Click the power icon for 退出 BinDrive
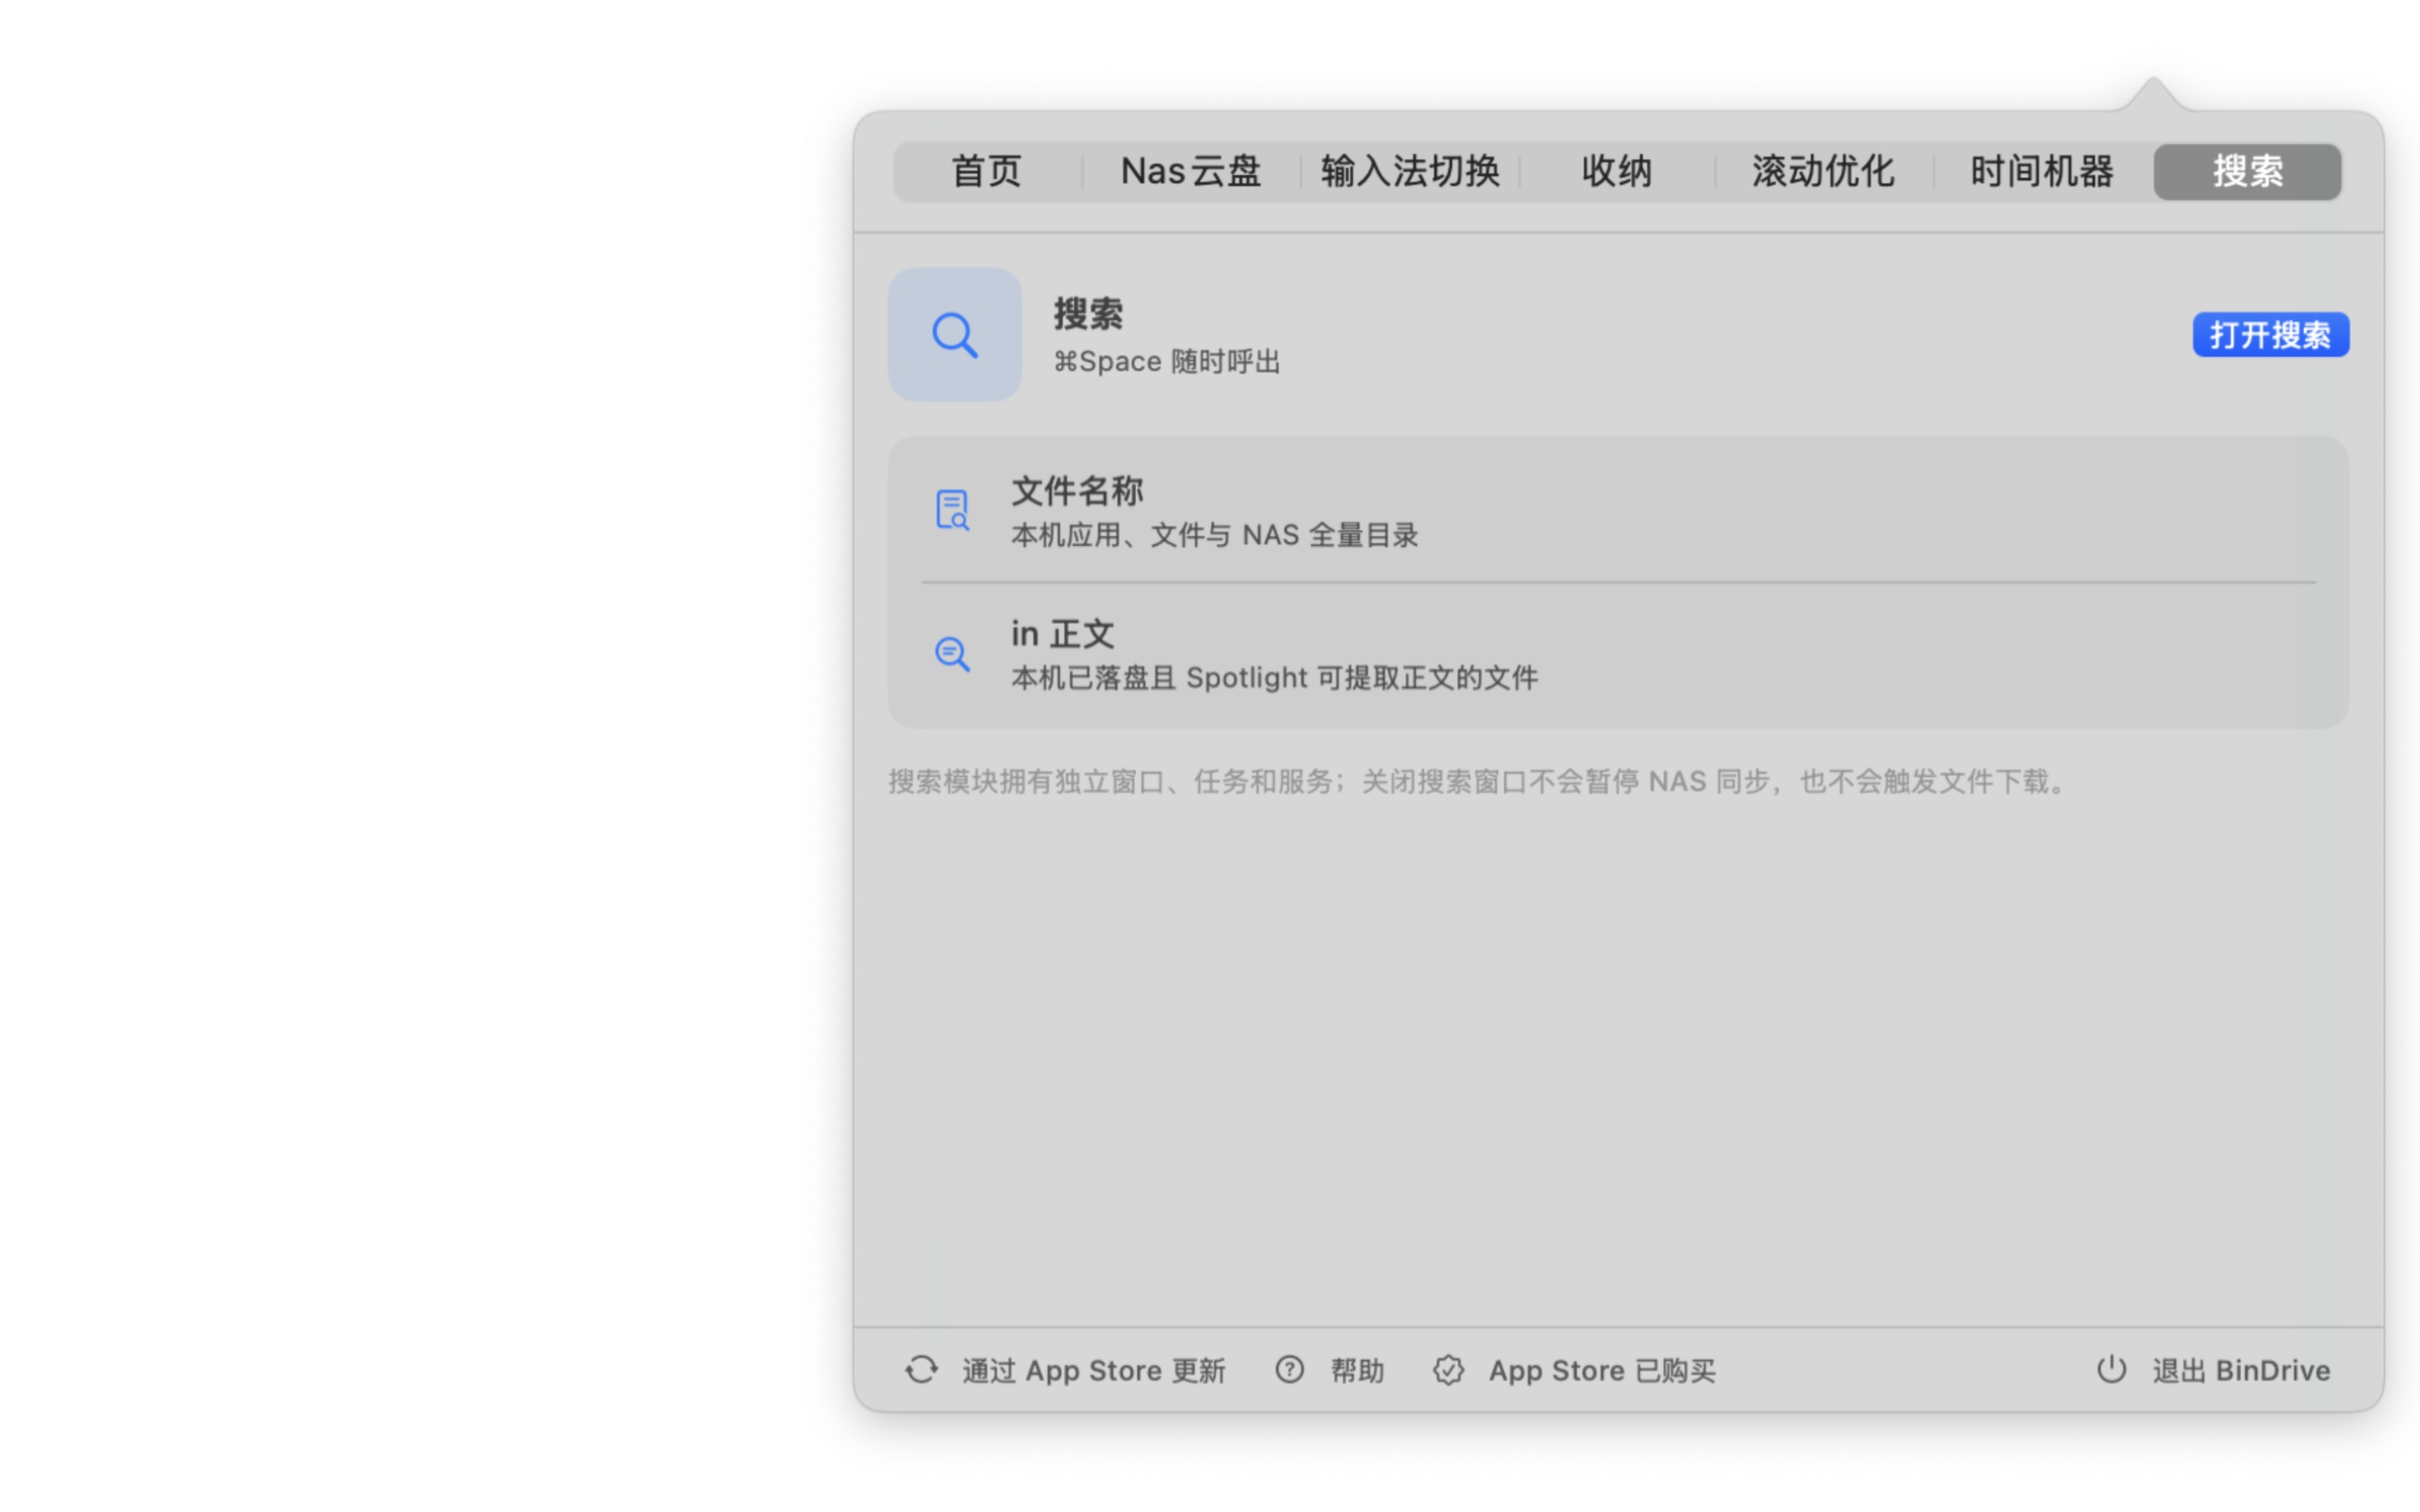Image resolution: width=2420 pixels, height=1512 pixels. (x=2111, y=1370)
